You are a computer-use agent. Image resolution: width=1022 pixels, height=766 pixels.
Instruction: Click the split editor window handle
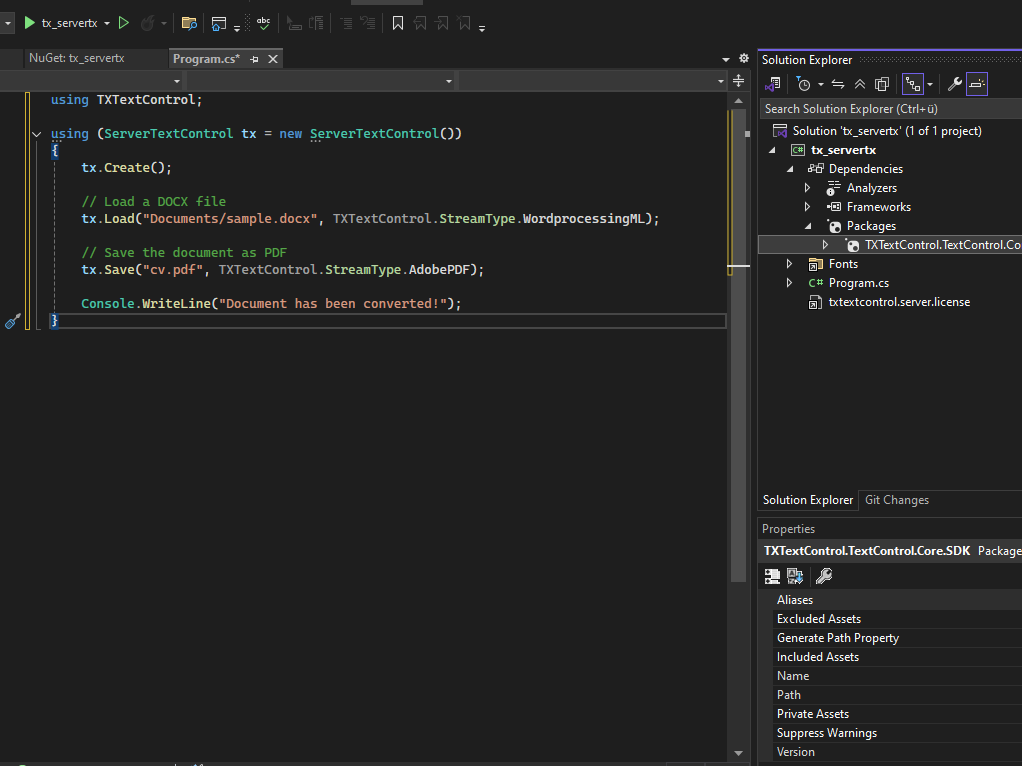coord(738,81)
